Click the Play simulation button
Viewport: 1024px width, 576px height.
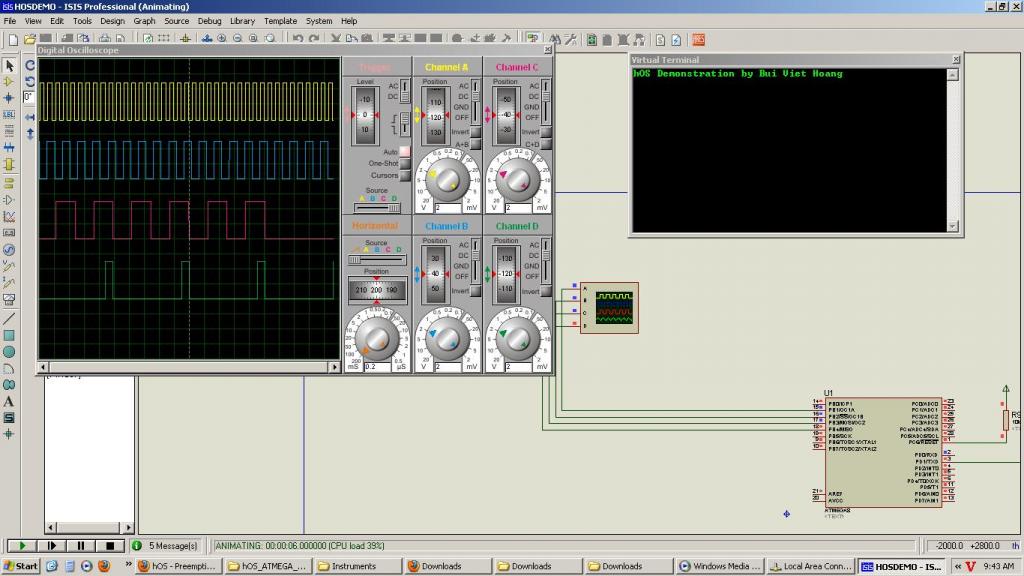[x=22, y=546]
